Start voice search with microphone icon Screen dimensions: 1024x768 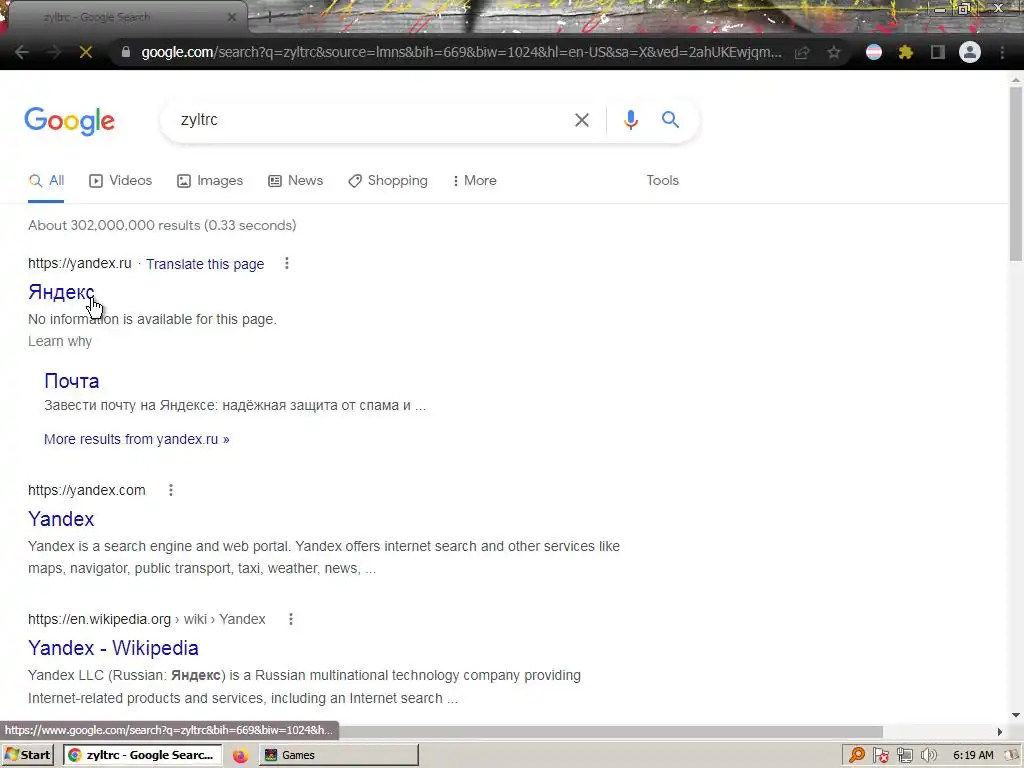[x=630, y=120]
